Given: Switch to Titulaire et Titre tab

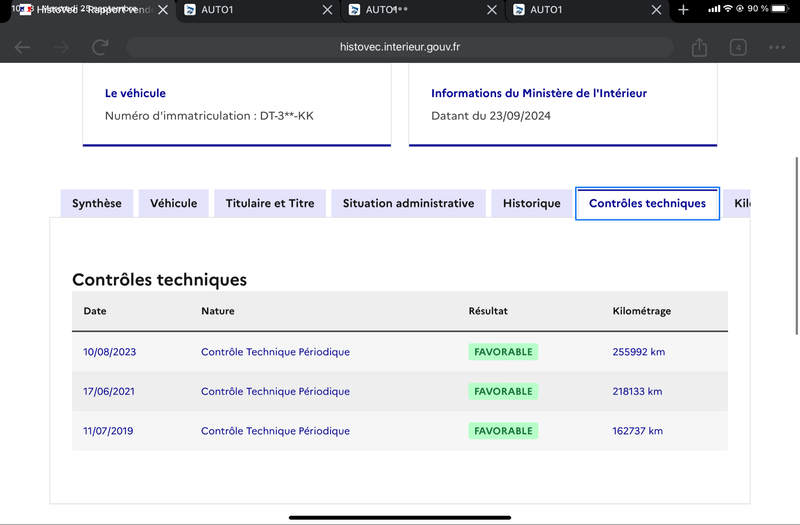Looking at the screenshot, I should (270, 203).
